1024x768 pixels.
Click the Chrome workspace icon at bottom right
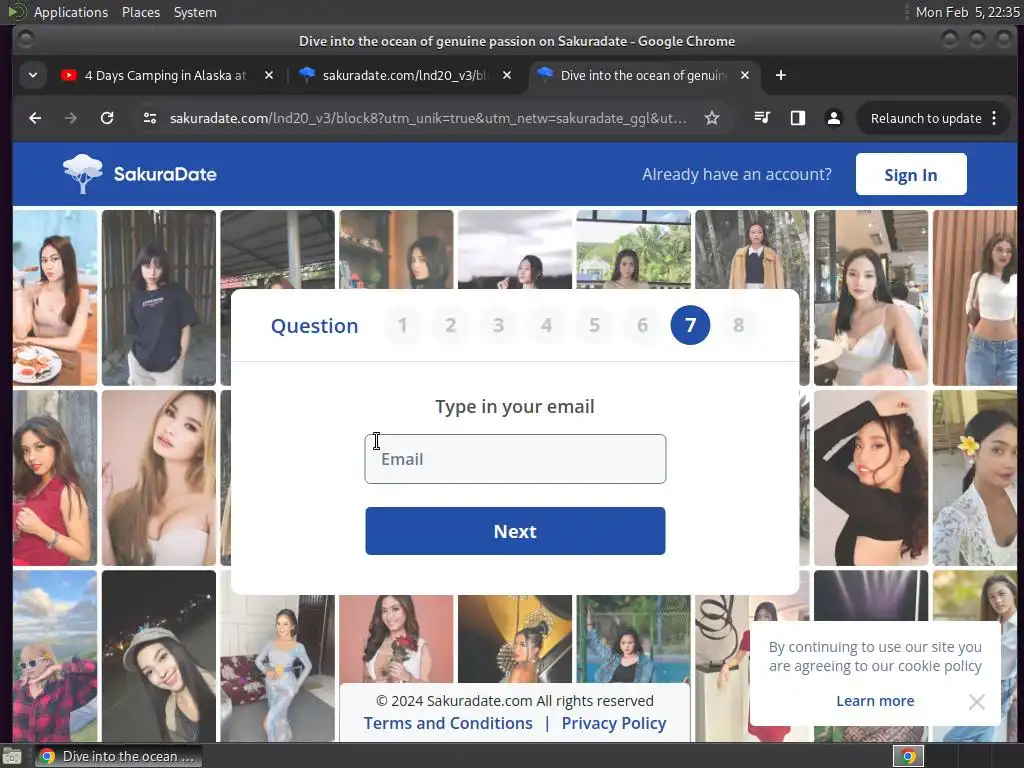point(908,756)
